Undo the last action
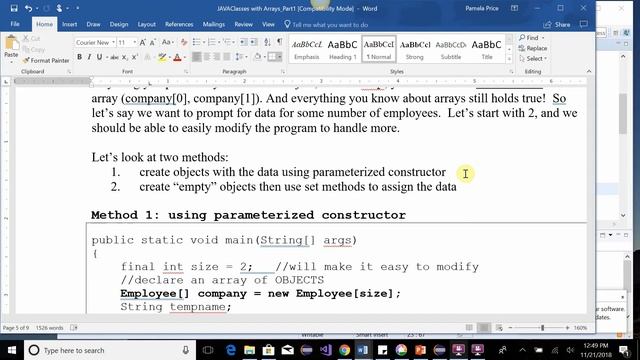This screenshot has height=360, width=640. pos(28,8)
